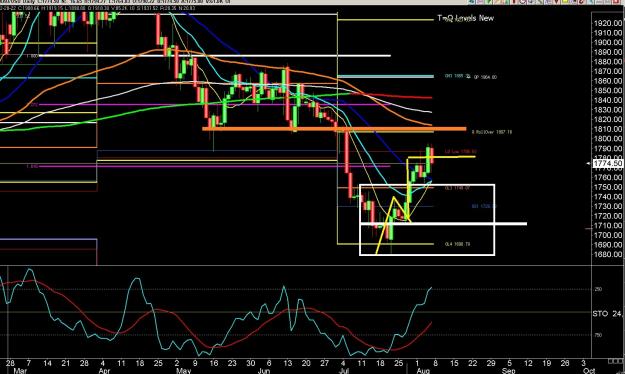The height and width of the screenshot is (374, 625).
Task: Click the May month label on time axis
Action: pyautogui.click(x=183, y=370)
